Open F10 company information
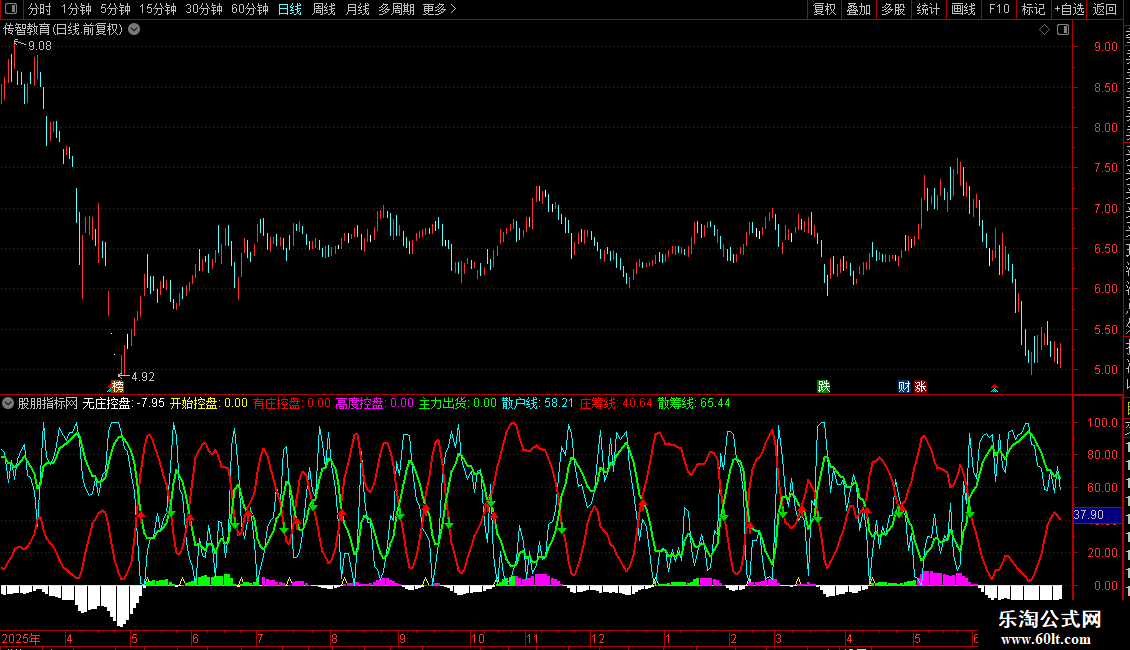 click(x=999, y=9)
